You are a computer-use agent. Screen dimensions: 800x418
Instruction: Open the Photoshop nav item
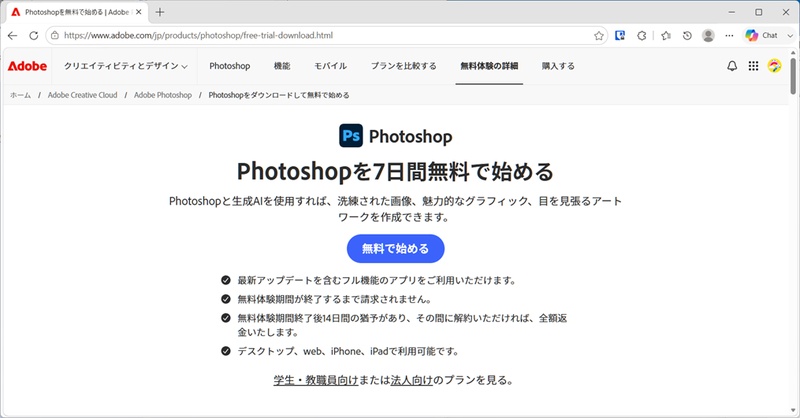pyautogui.click(x=230, y=66)
